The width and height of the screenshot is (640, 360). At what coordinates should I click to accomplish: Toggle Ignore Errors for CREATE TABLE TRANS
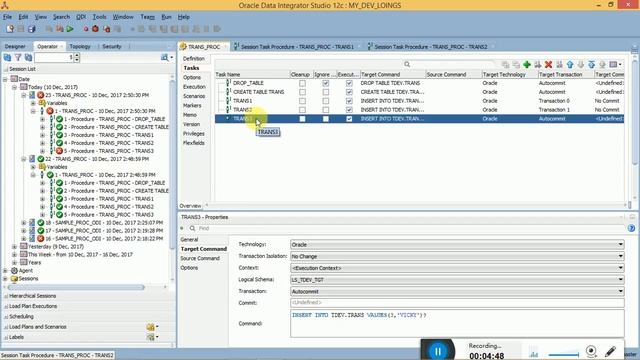326,92
